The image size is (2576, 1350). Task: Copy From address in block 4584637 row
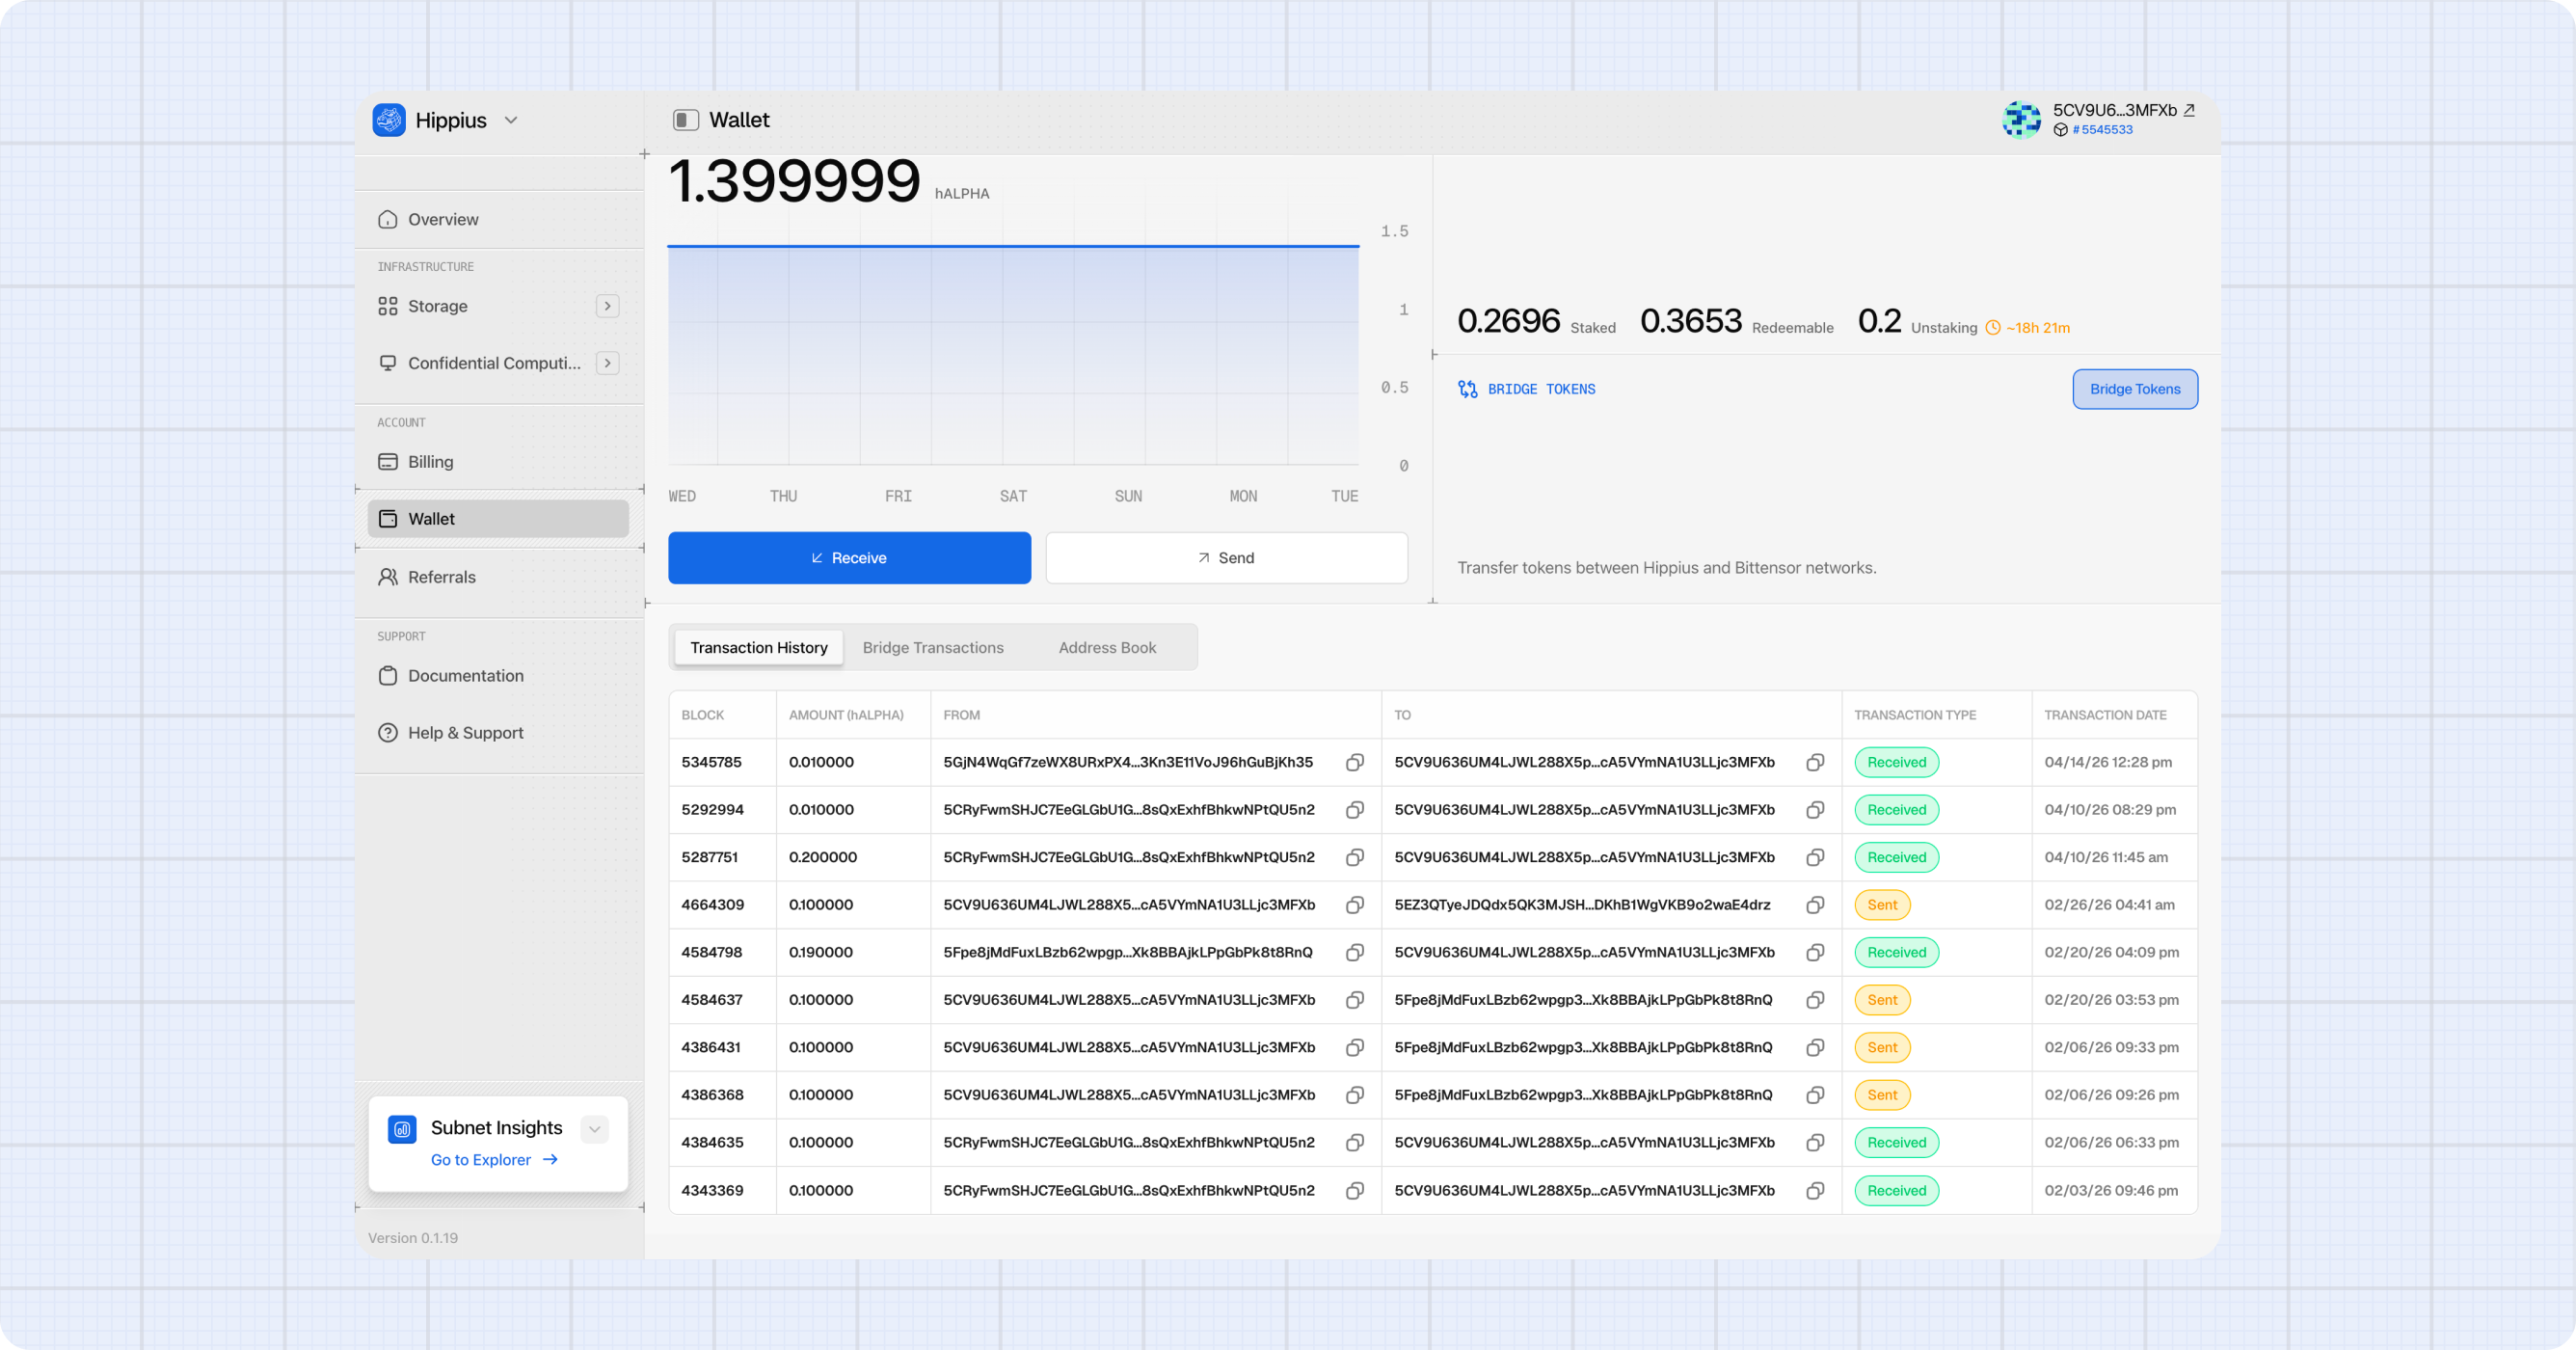[1355, 1000]
